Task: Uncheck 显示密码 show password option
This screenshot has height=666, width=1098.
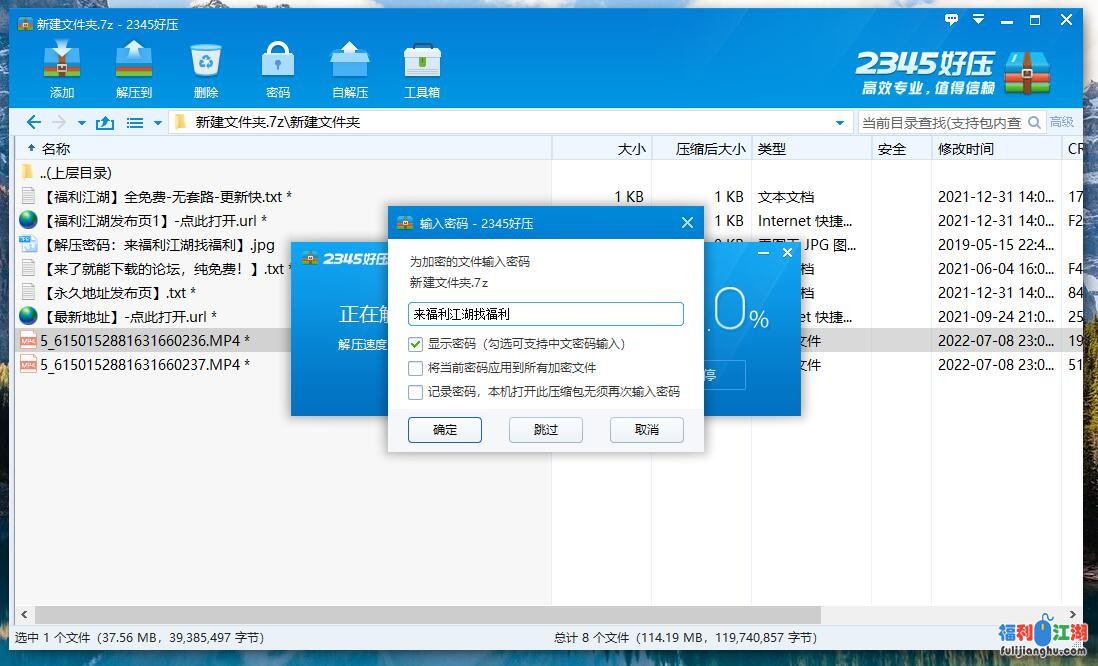Action: point(417,343)
